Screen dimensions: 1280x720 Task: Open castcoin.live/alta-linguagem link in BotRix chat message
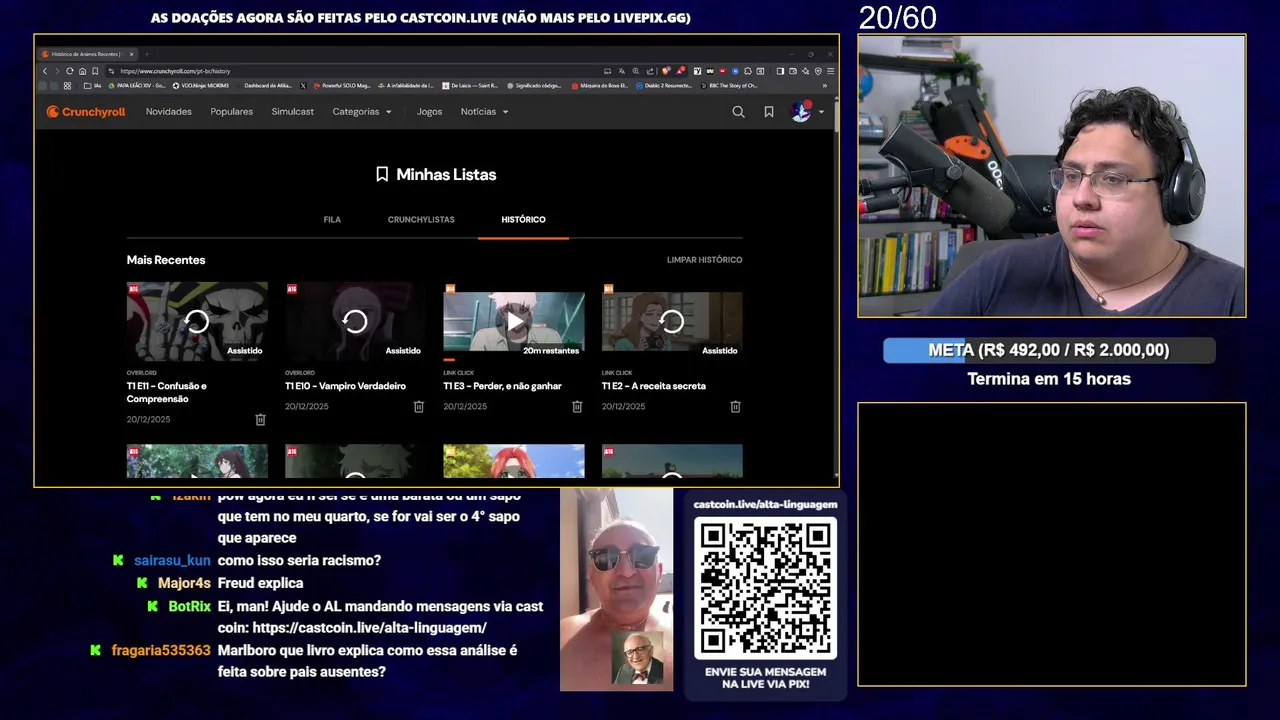[x=369, y=628]
